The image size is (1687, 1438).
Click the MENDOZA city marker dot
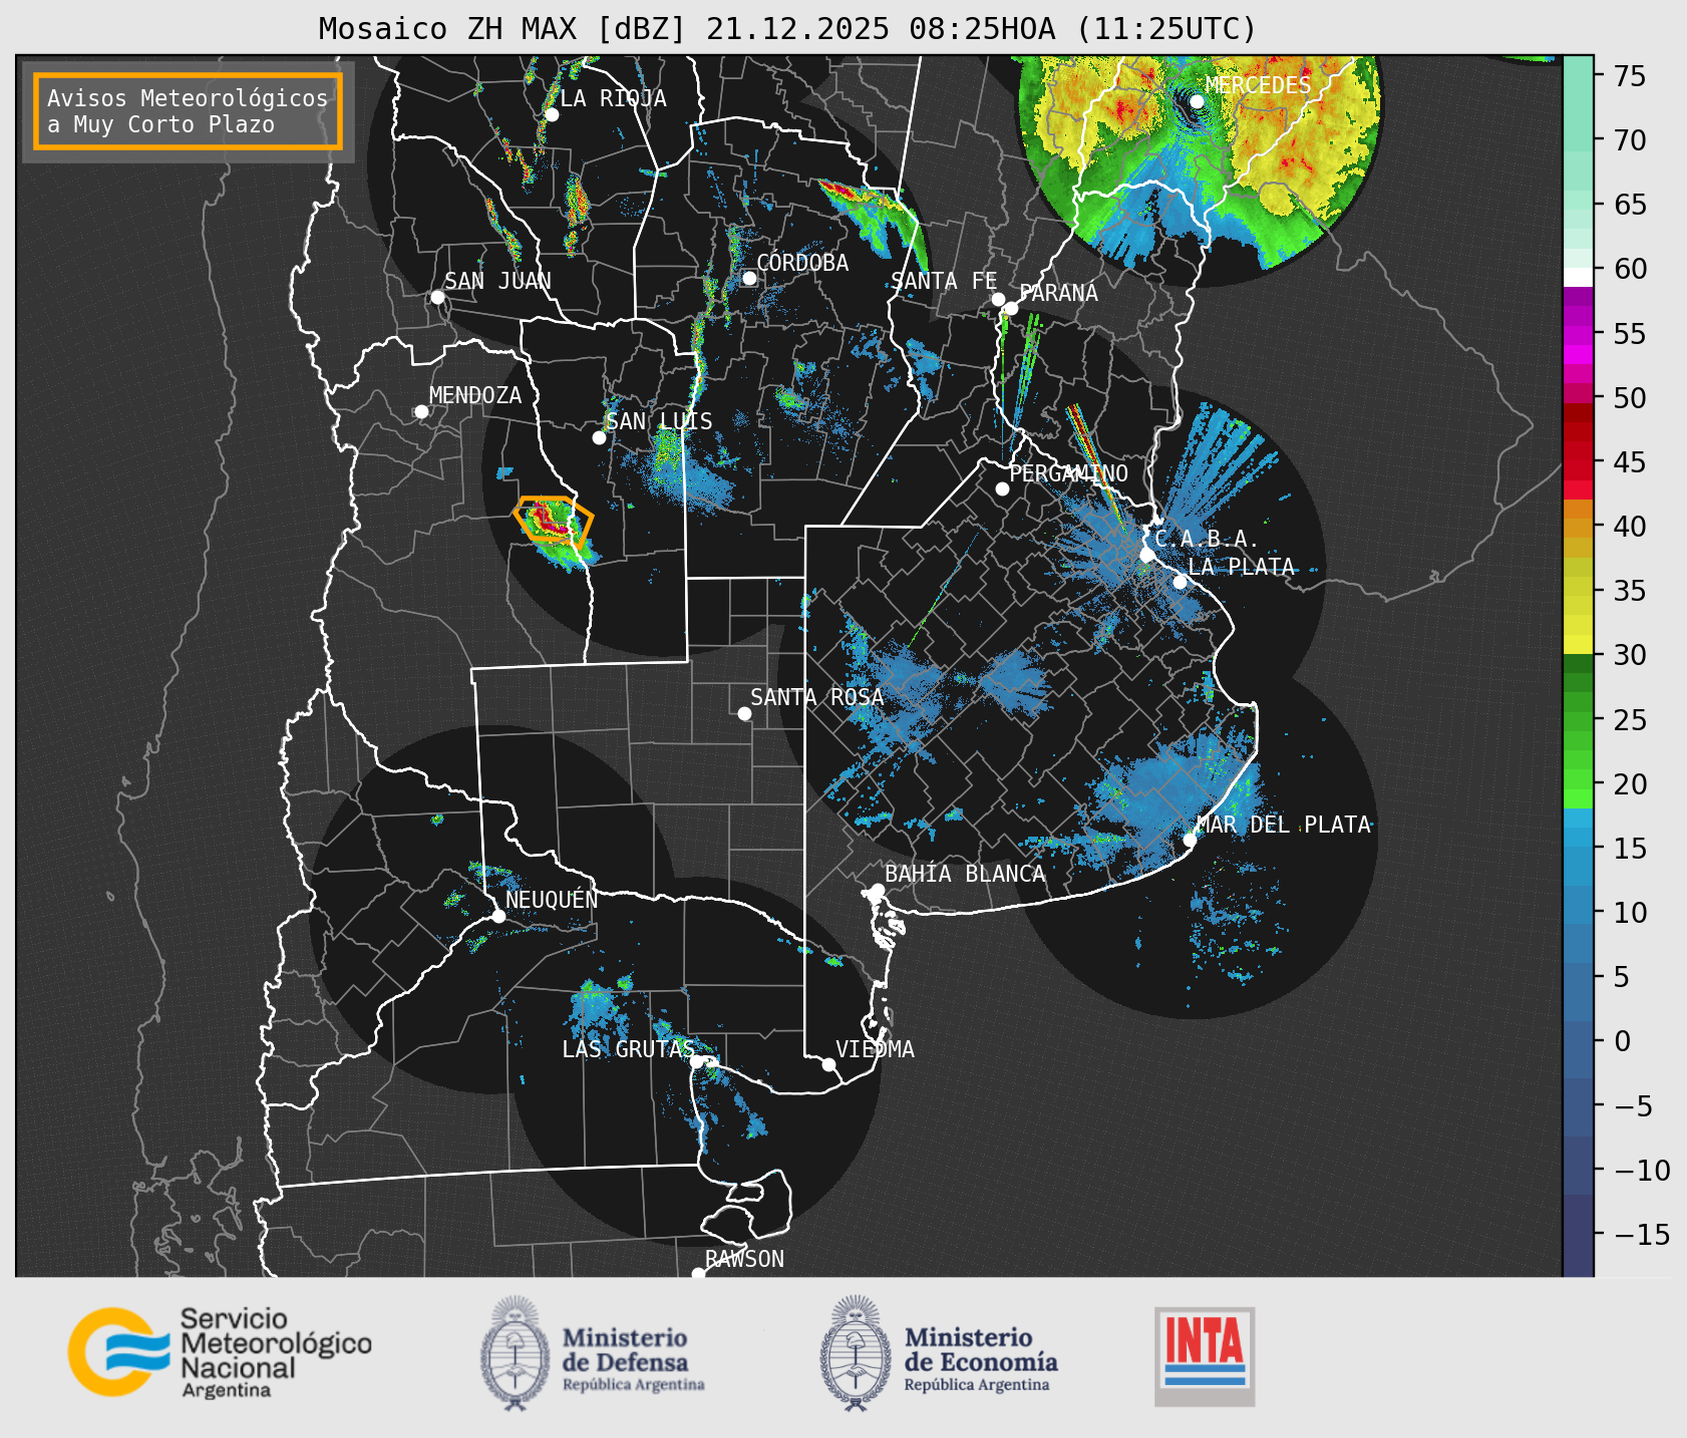pos(421,412)
